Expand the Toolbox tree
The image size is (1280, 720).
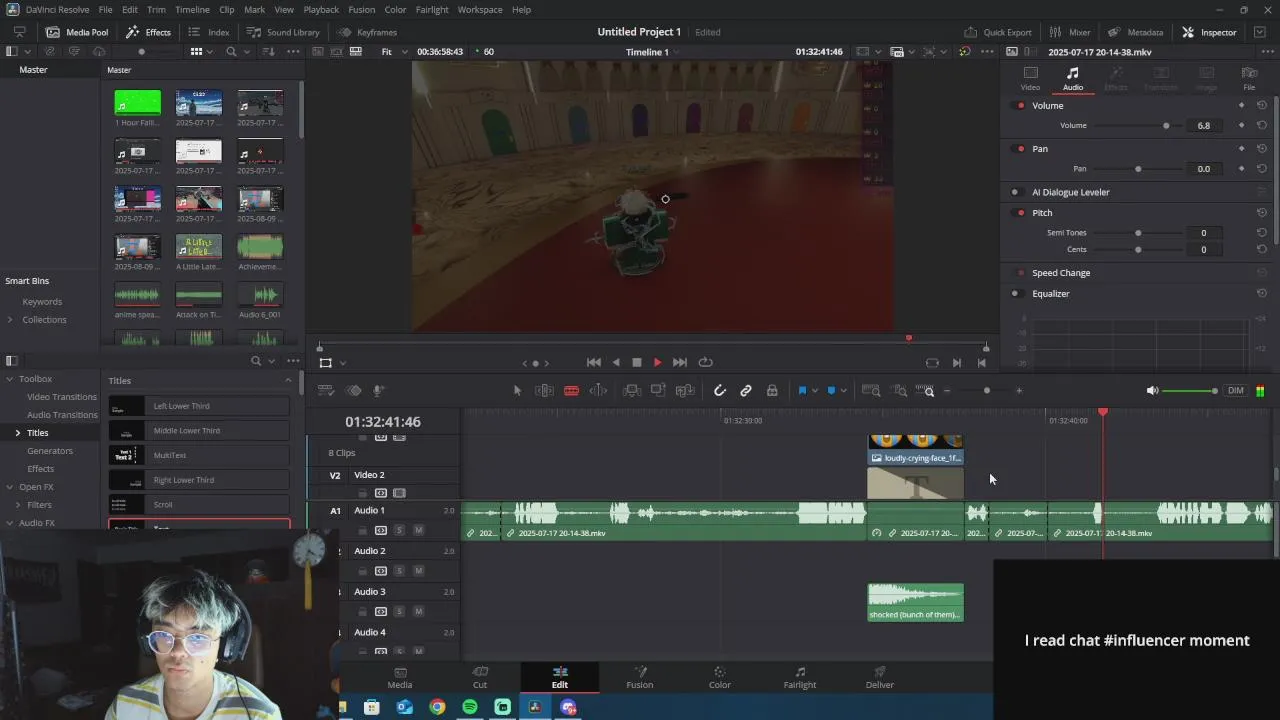[10, 379]
